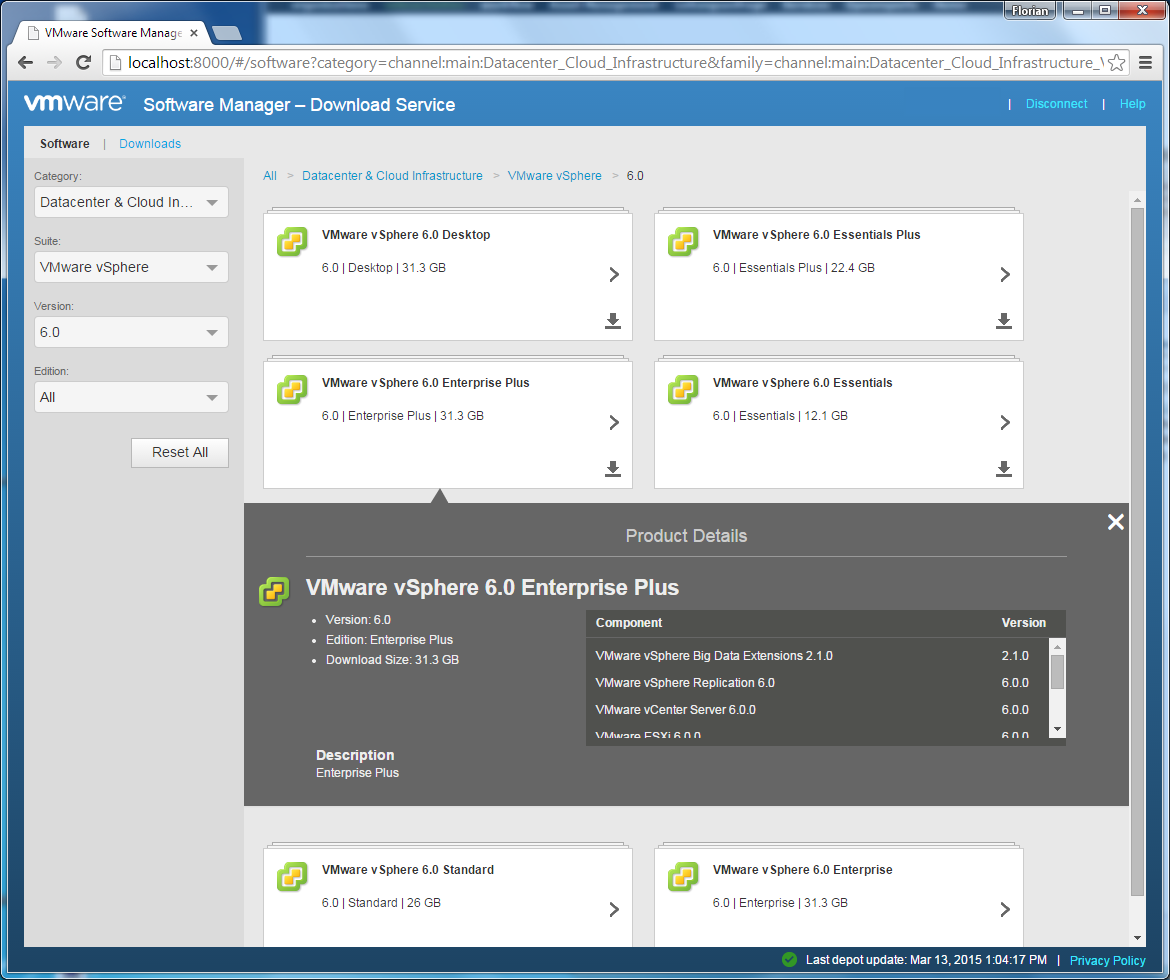The width and height of the screenshot is (1170, 980).
Task: Close the Product Details panel
Action: (1116, 522)
